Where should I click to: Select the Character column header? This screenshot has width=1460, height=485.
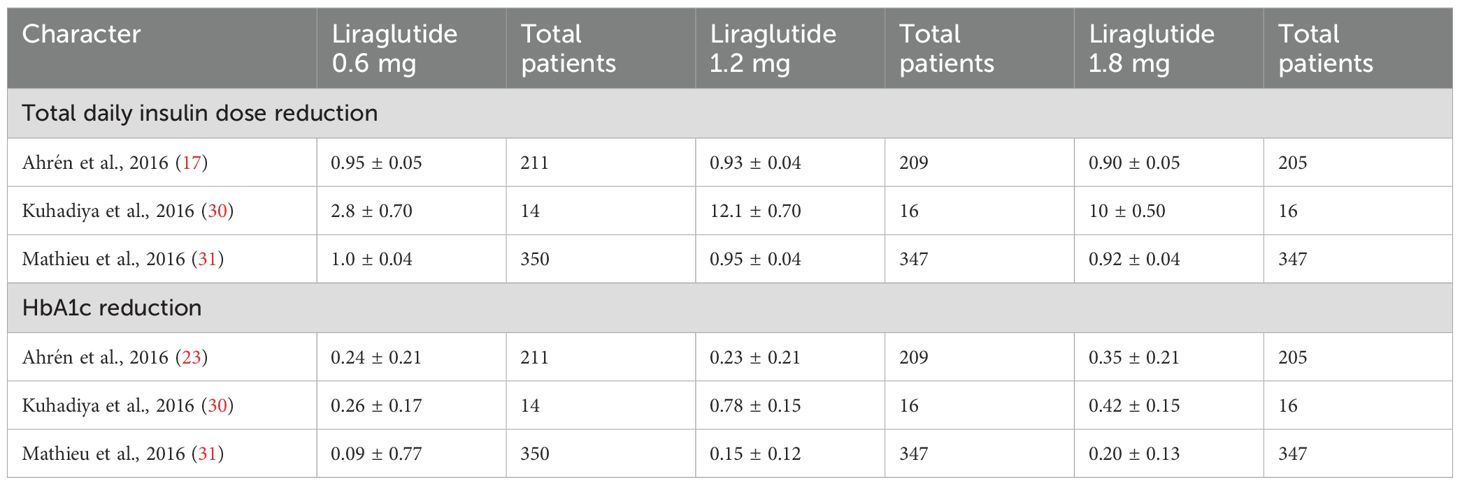(82, 35)
